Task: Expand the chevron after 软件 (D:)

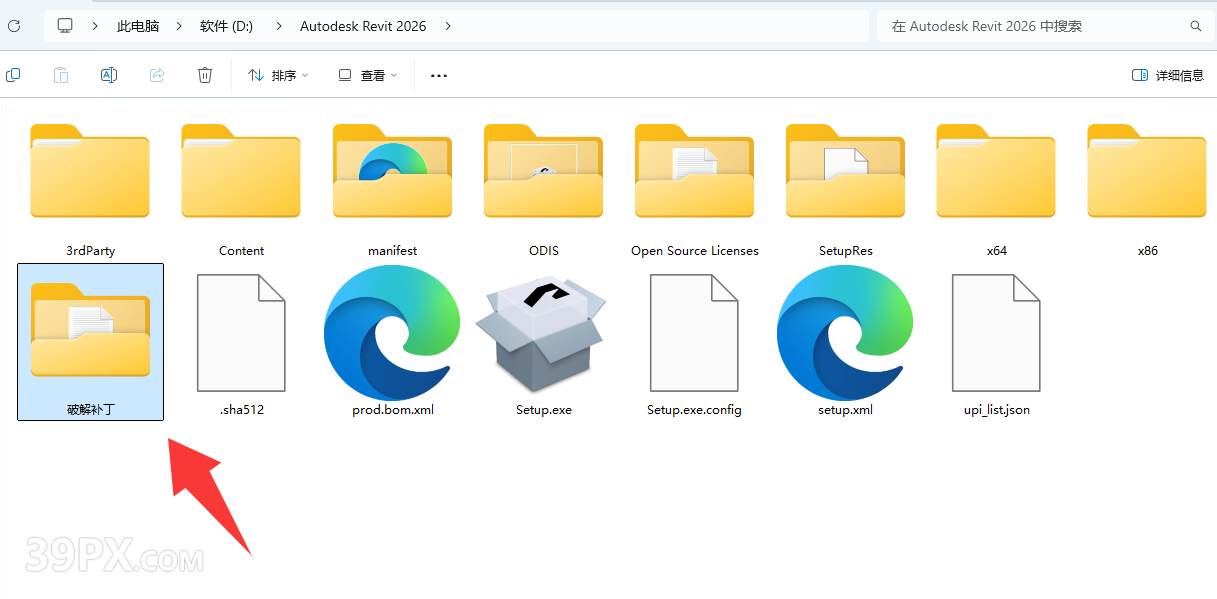Action: point(278,26)
